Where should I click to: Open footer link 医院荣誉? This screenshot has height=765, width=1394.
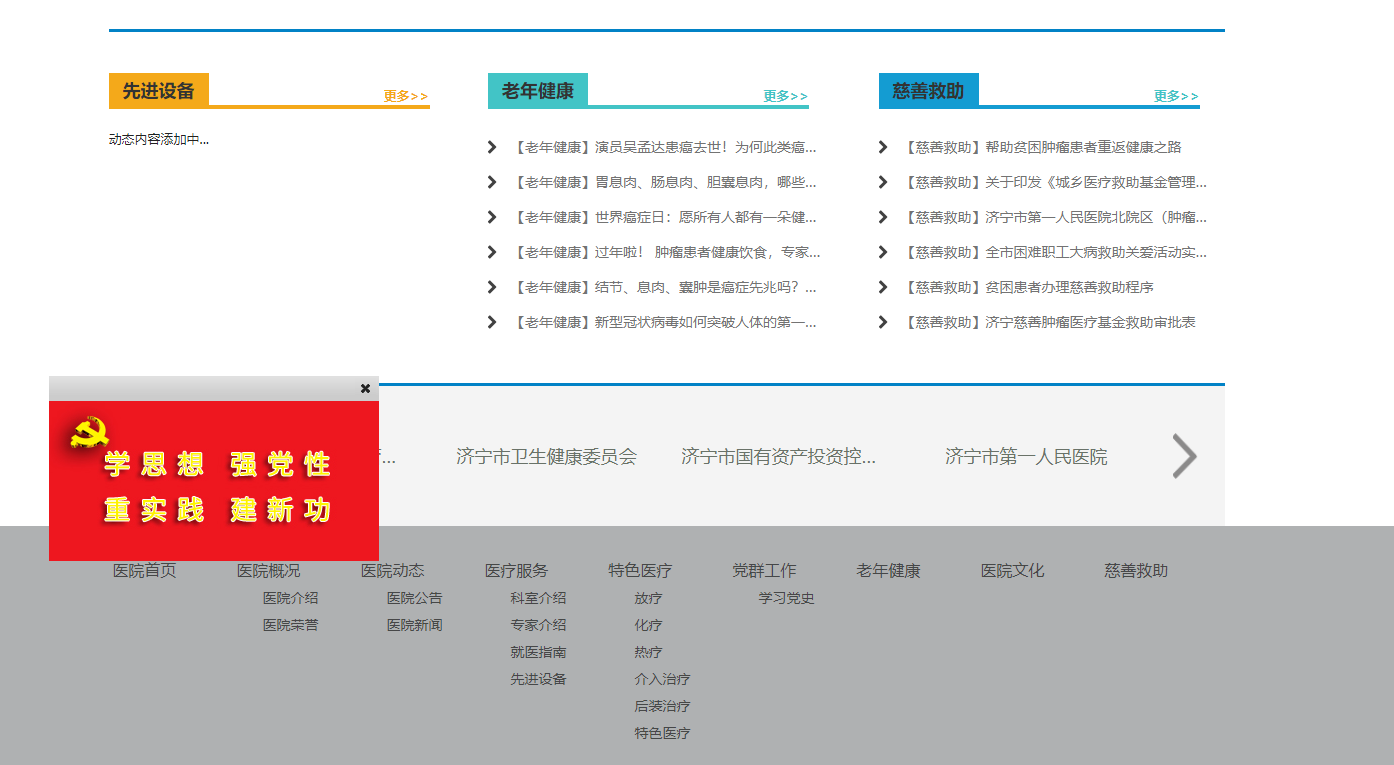click(x=291, y=625)
